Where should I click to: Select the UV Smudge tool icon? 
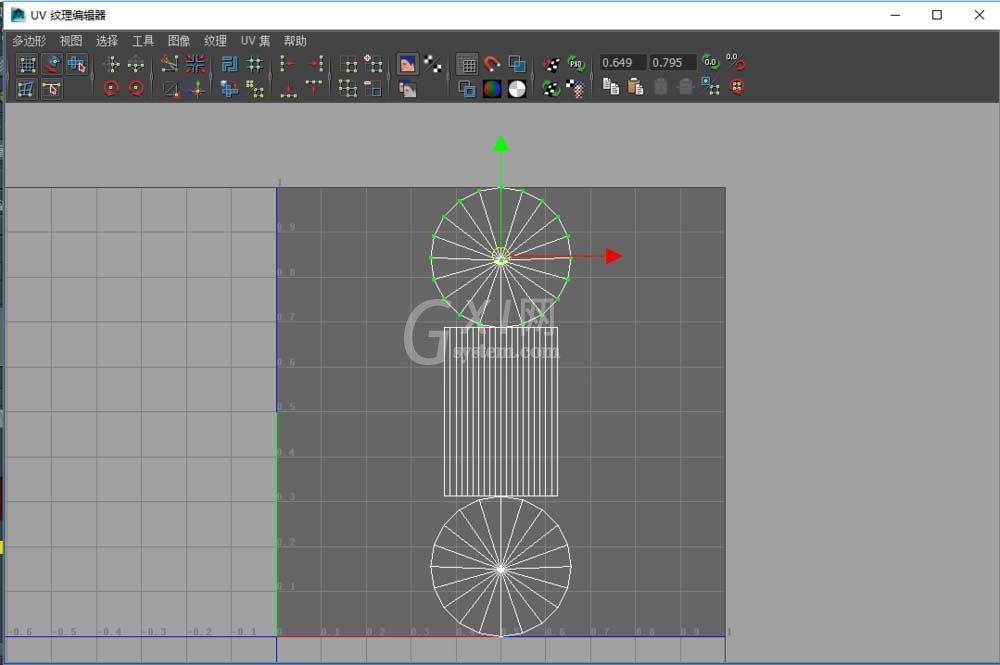coord(52,89)
